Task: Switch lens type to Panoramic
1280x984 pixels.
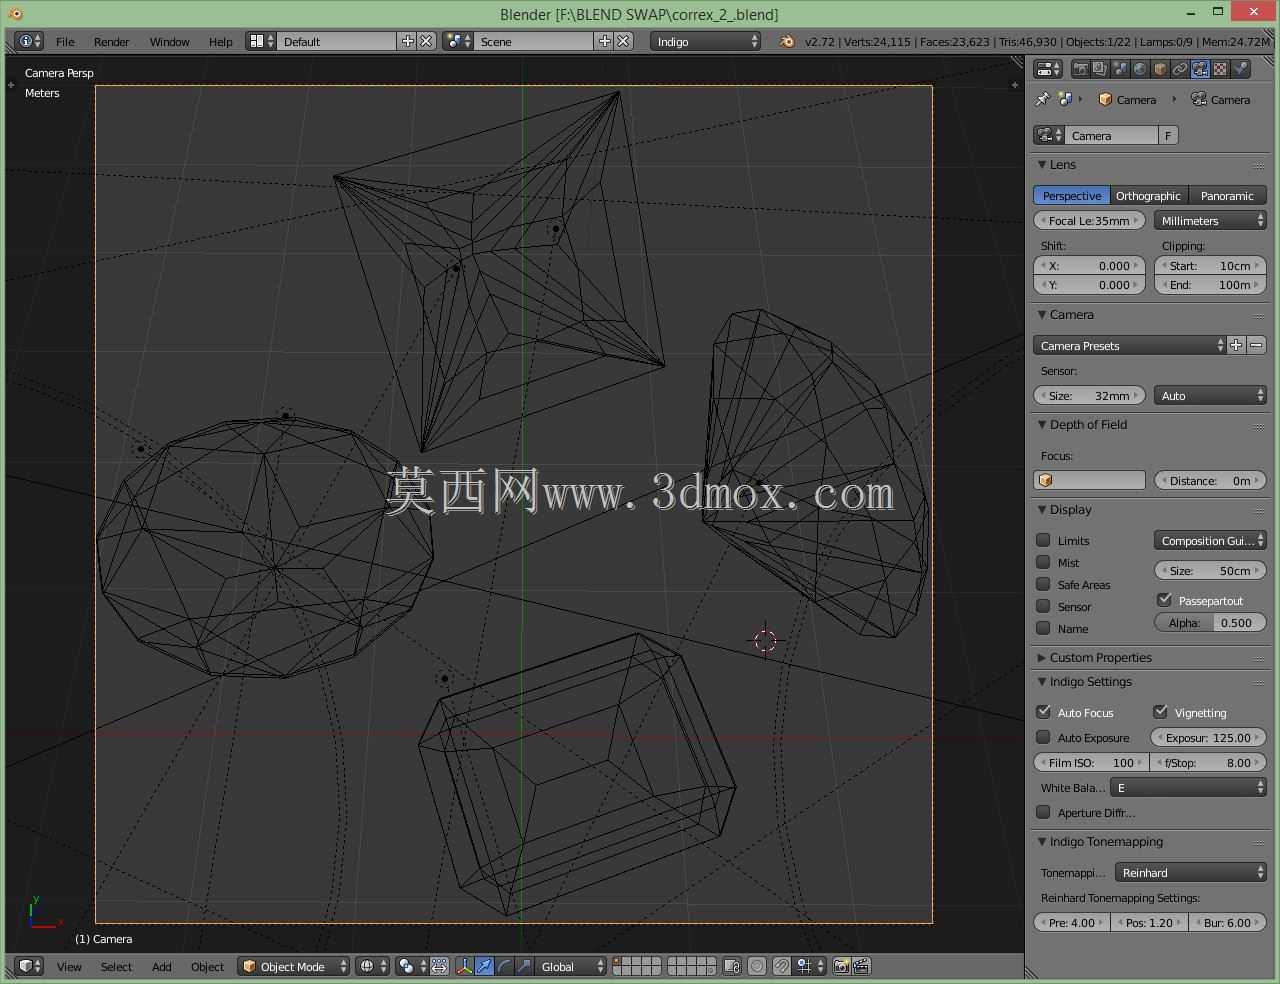Action: (1227, 196)
